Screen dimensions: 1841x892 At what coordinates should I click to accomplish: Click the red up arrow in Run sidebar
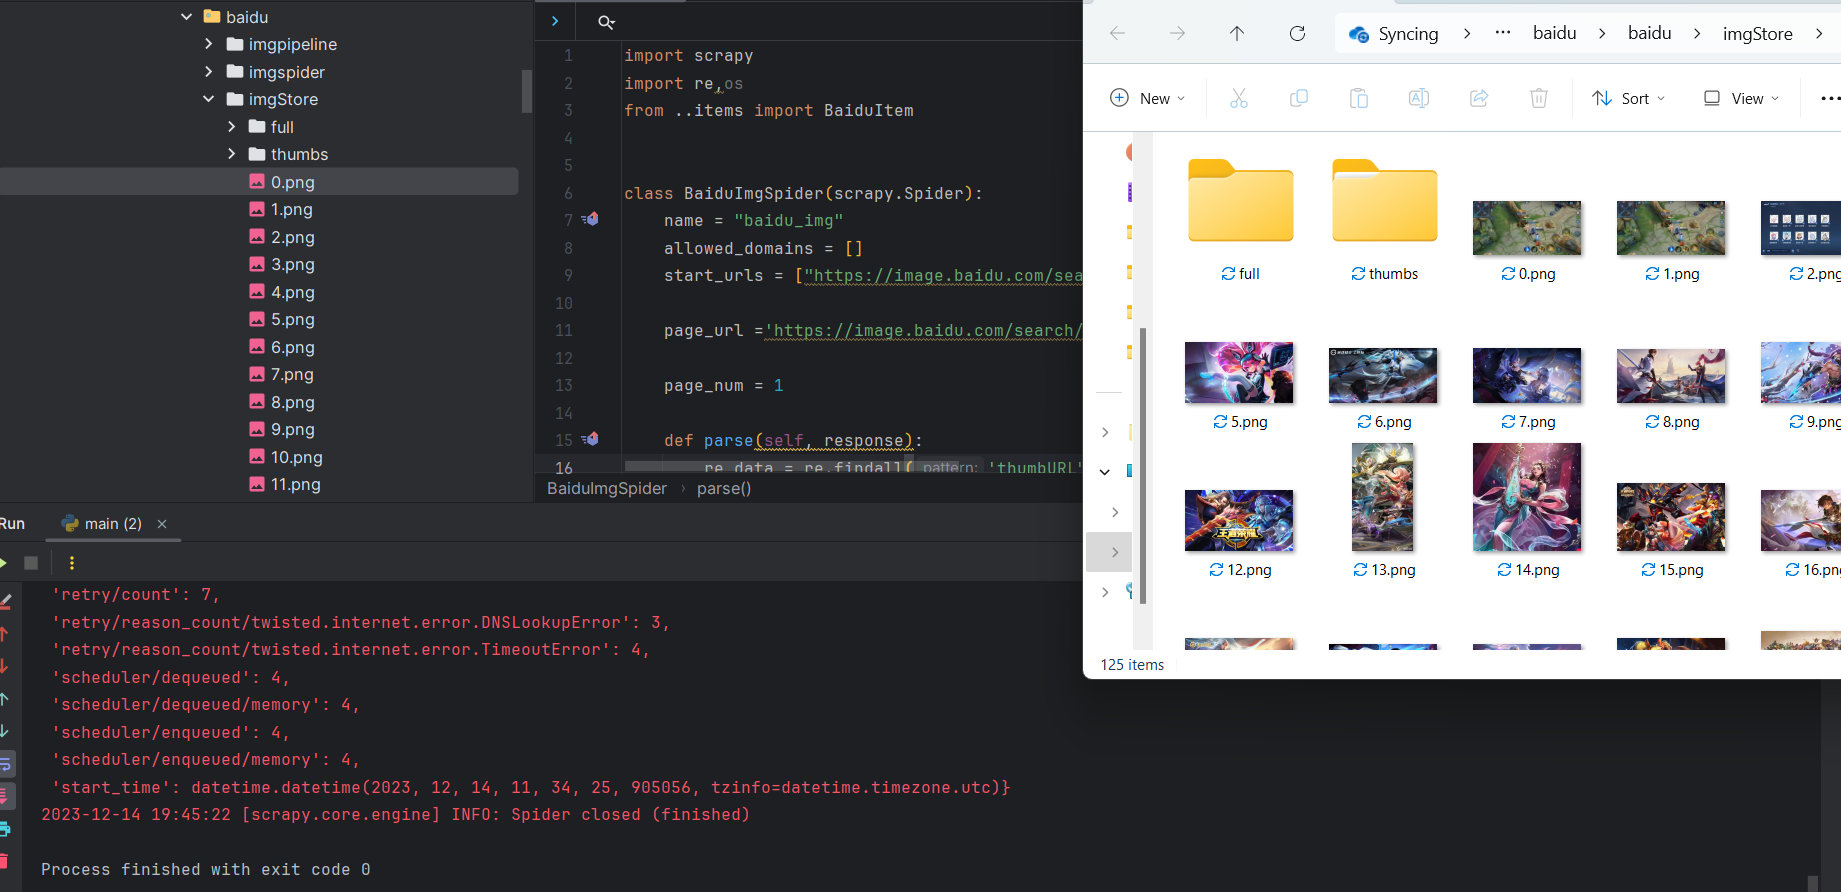tap(4, 634)
